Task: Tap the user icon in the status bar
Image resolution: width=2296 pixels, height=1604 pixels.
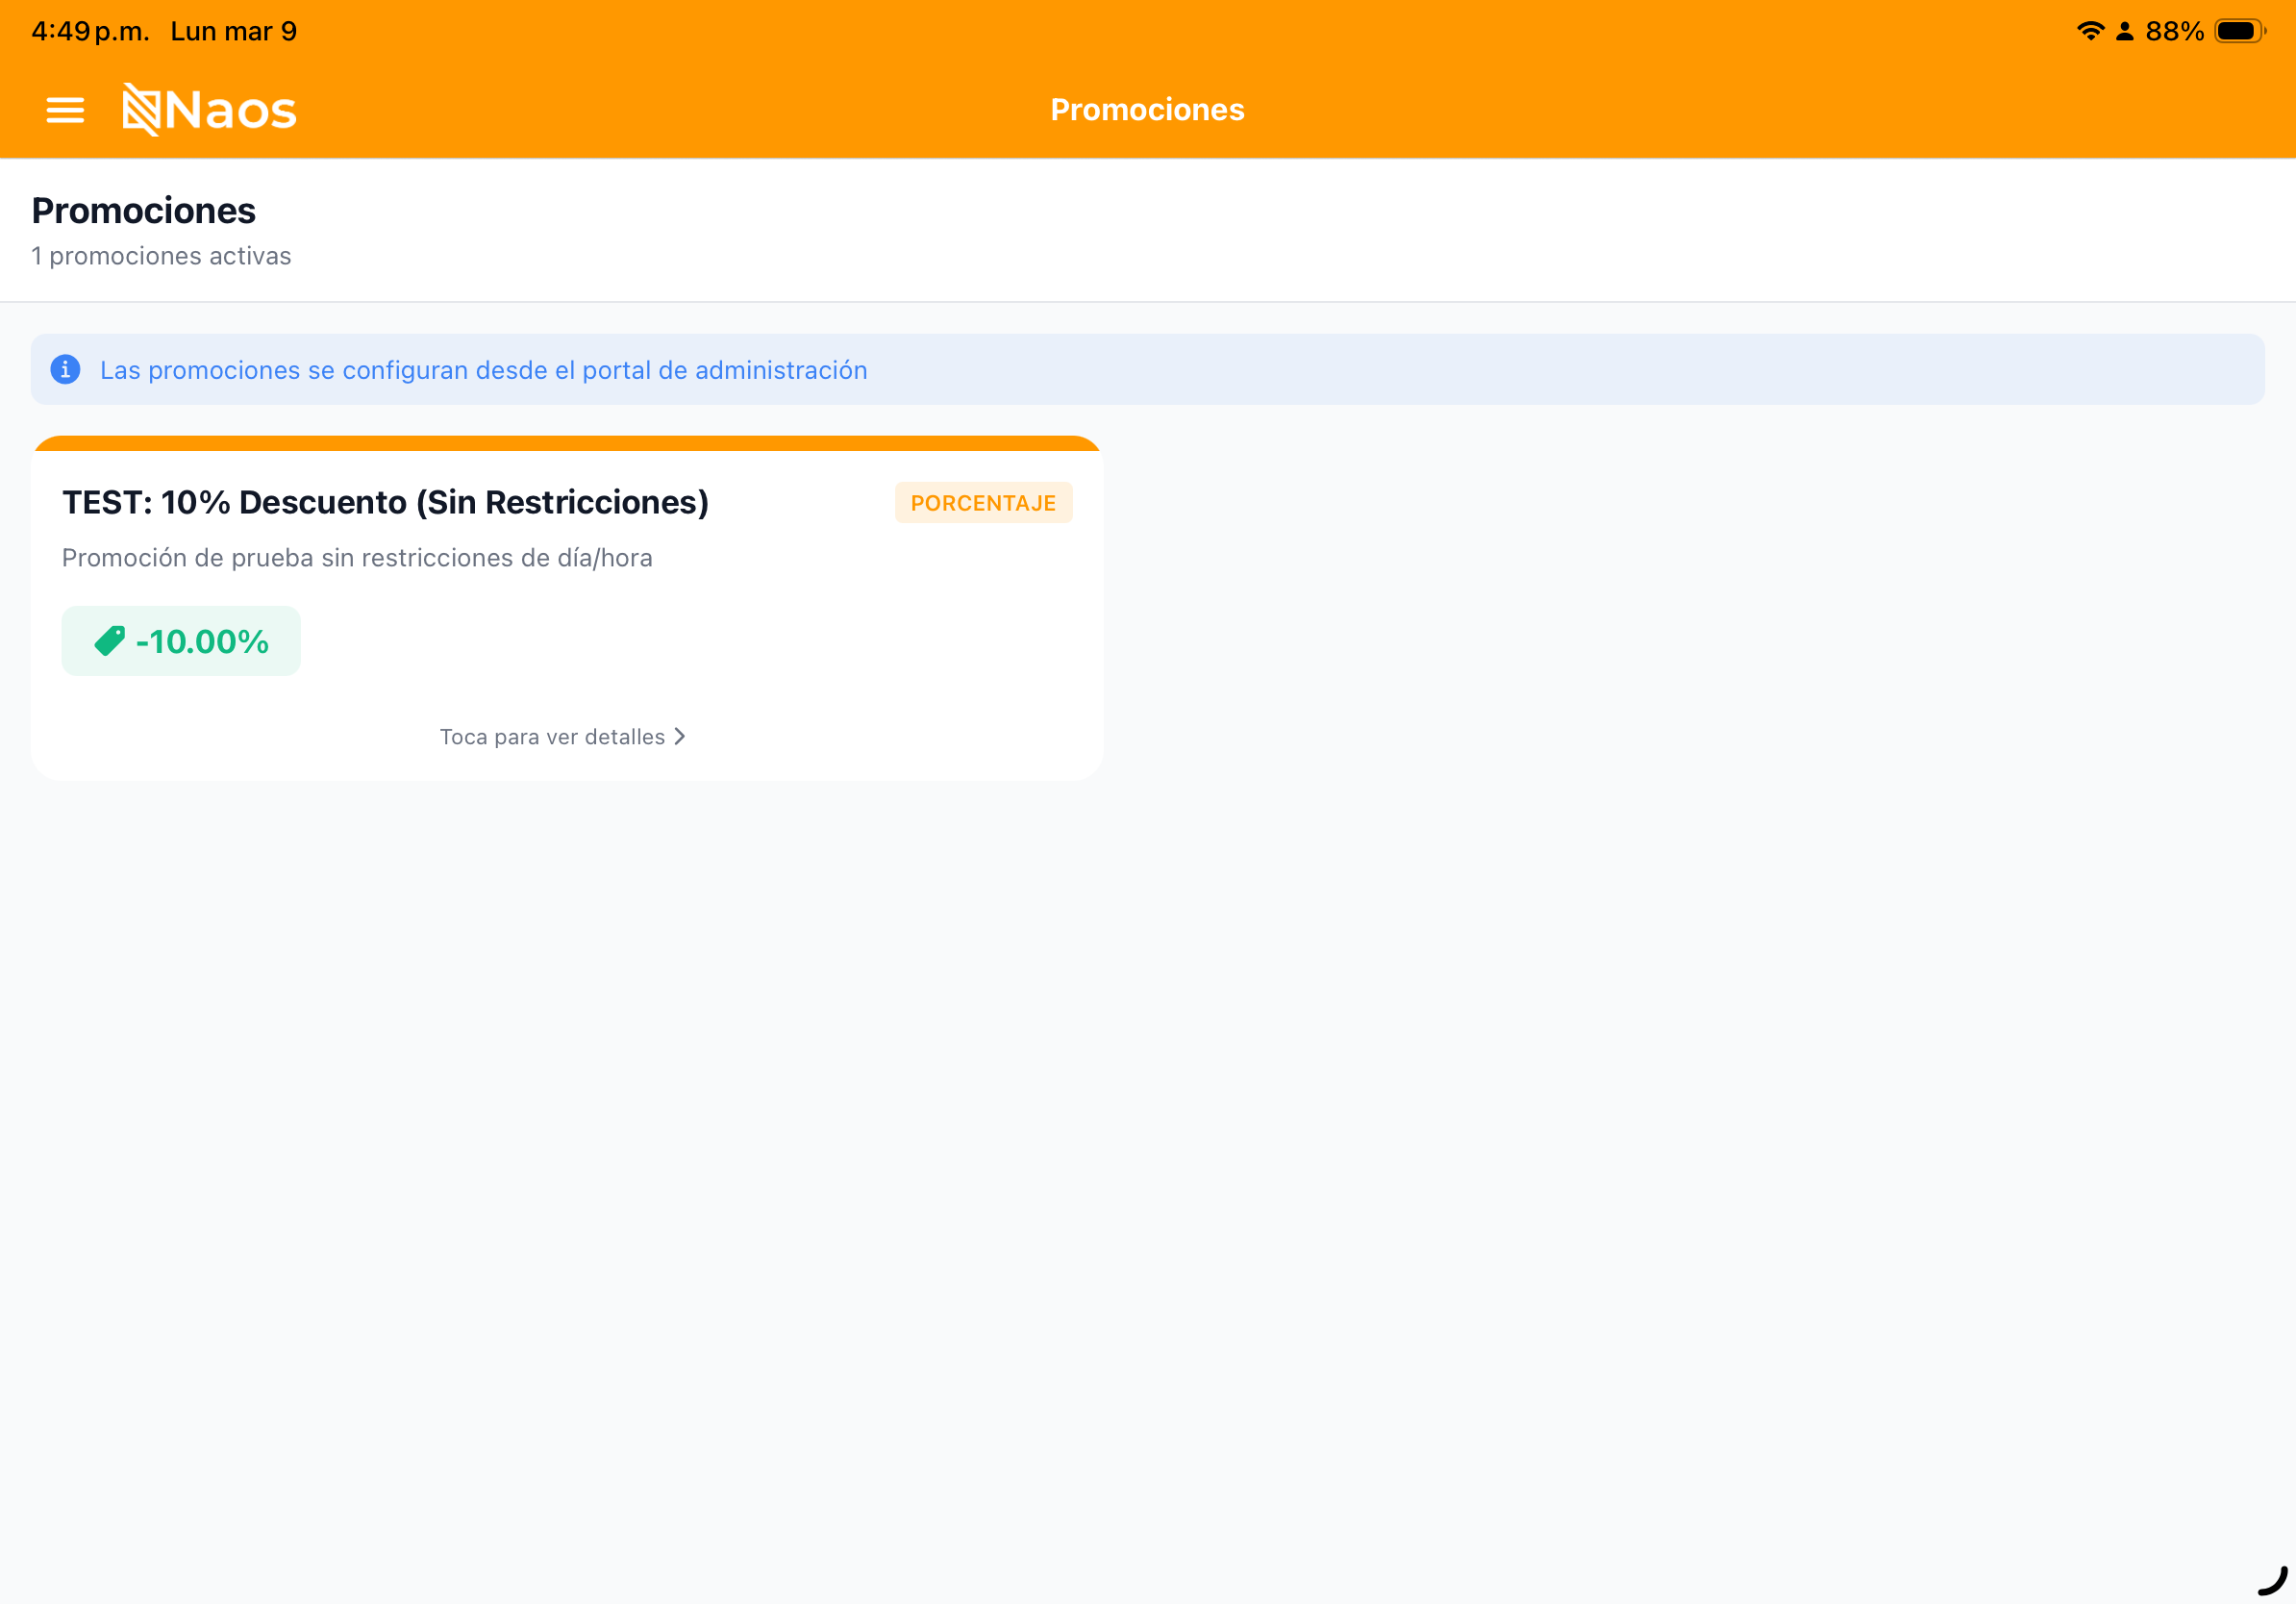Action: click(2122, 30)
